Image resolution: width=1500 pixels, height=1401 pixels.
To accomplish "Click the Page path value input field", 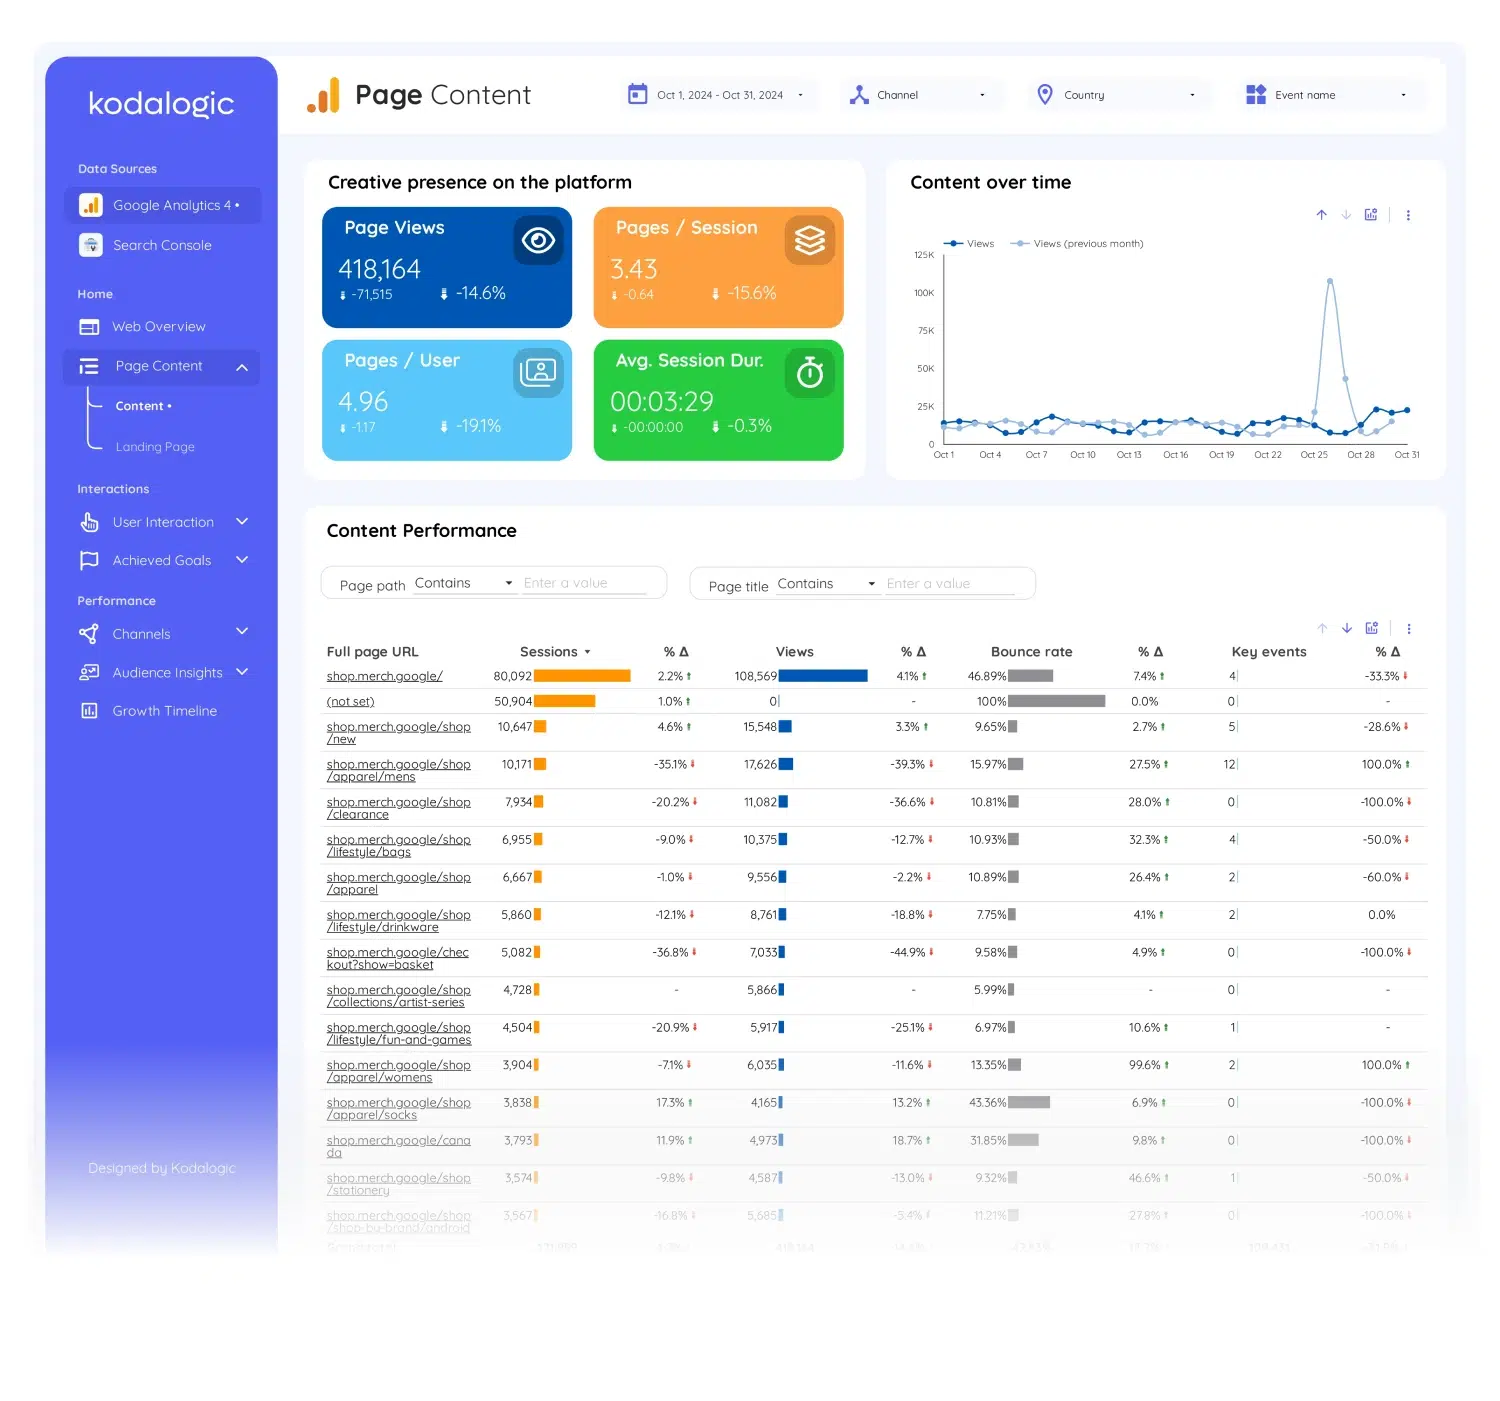I will point(585,583).
